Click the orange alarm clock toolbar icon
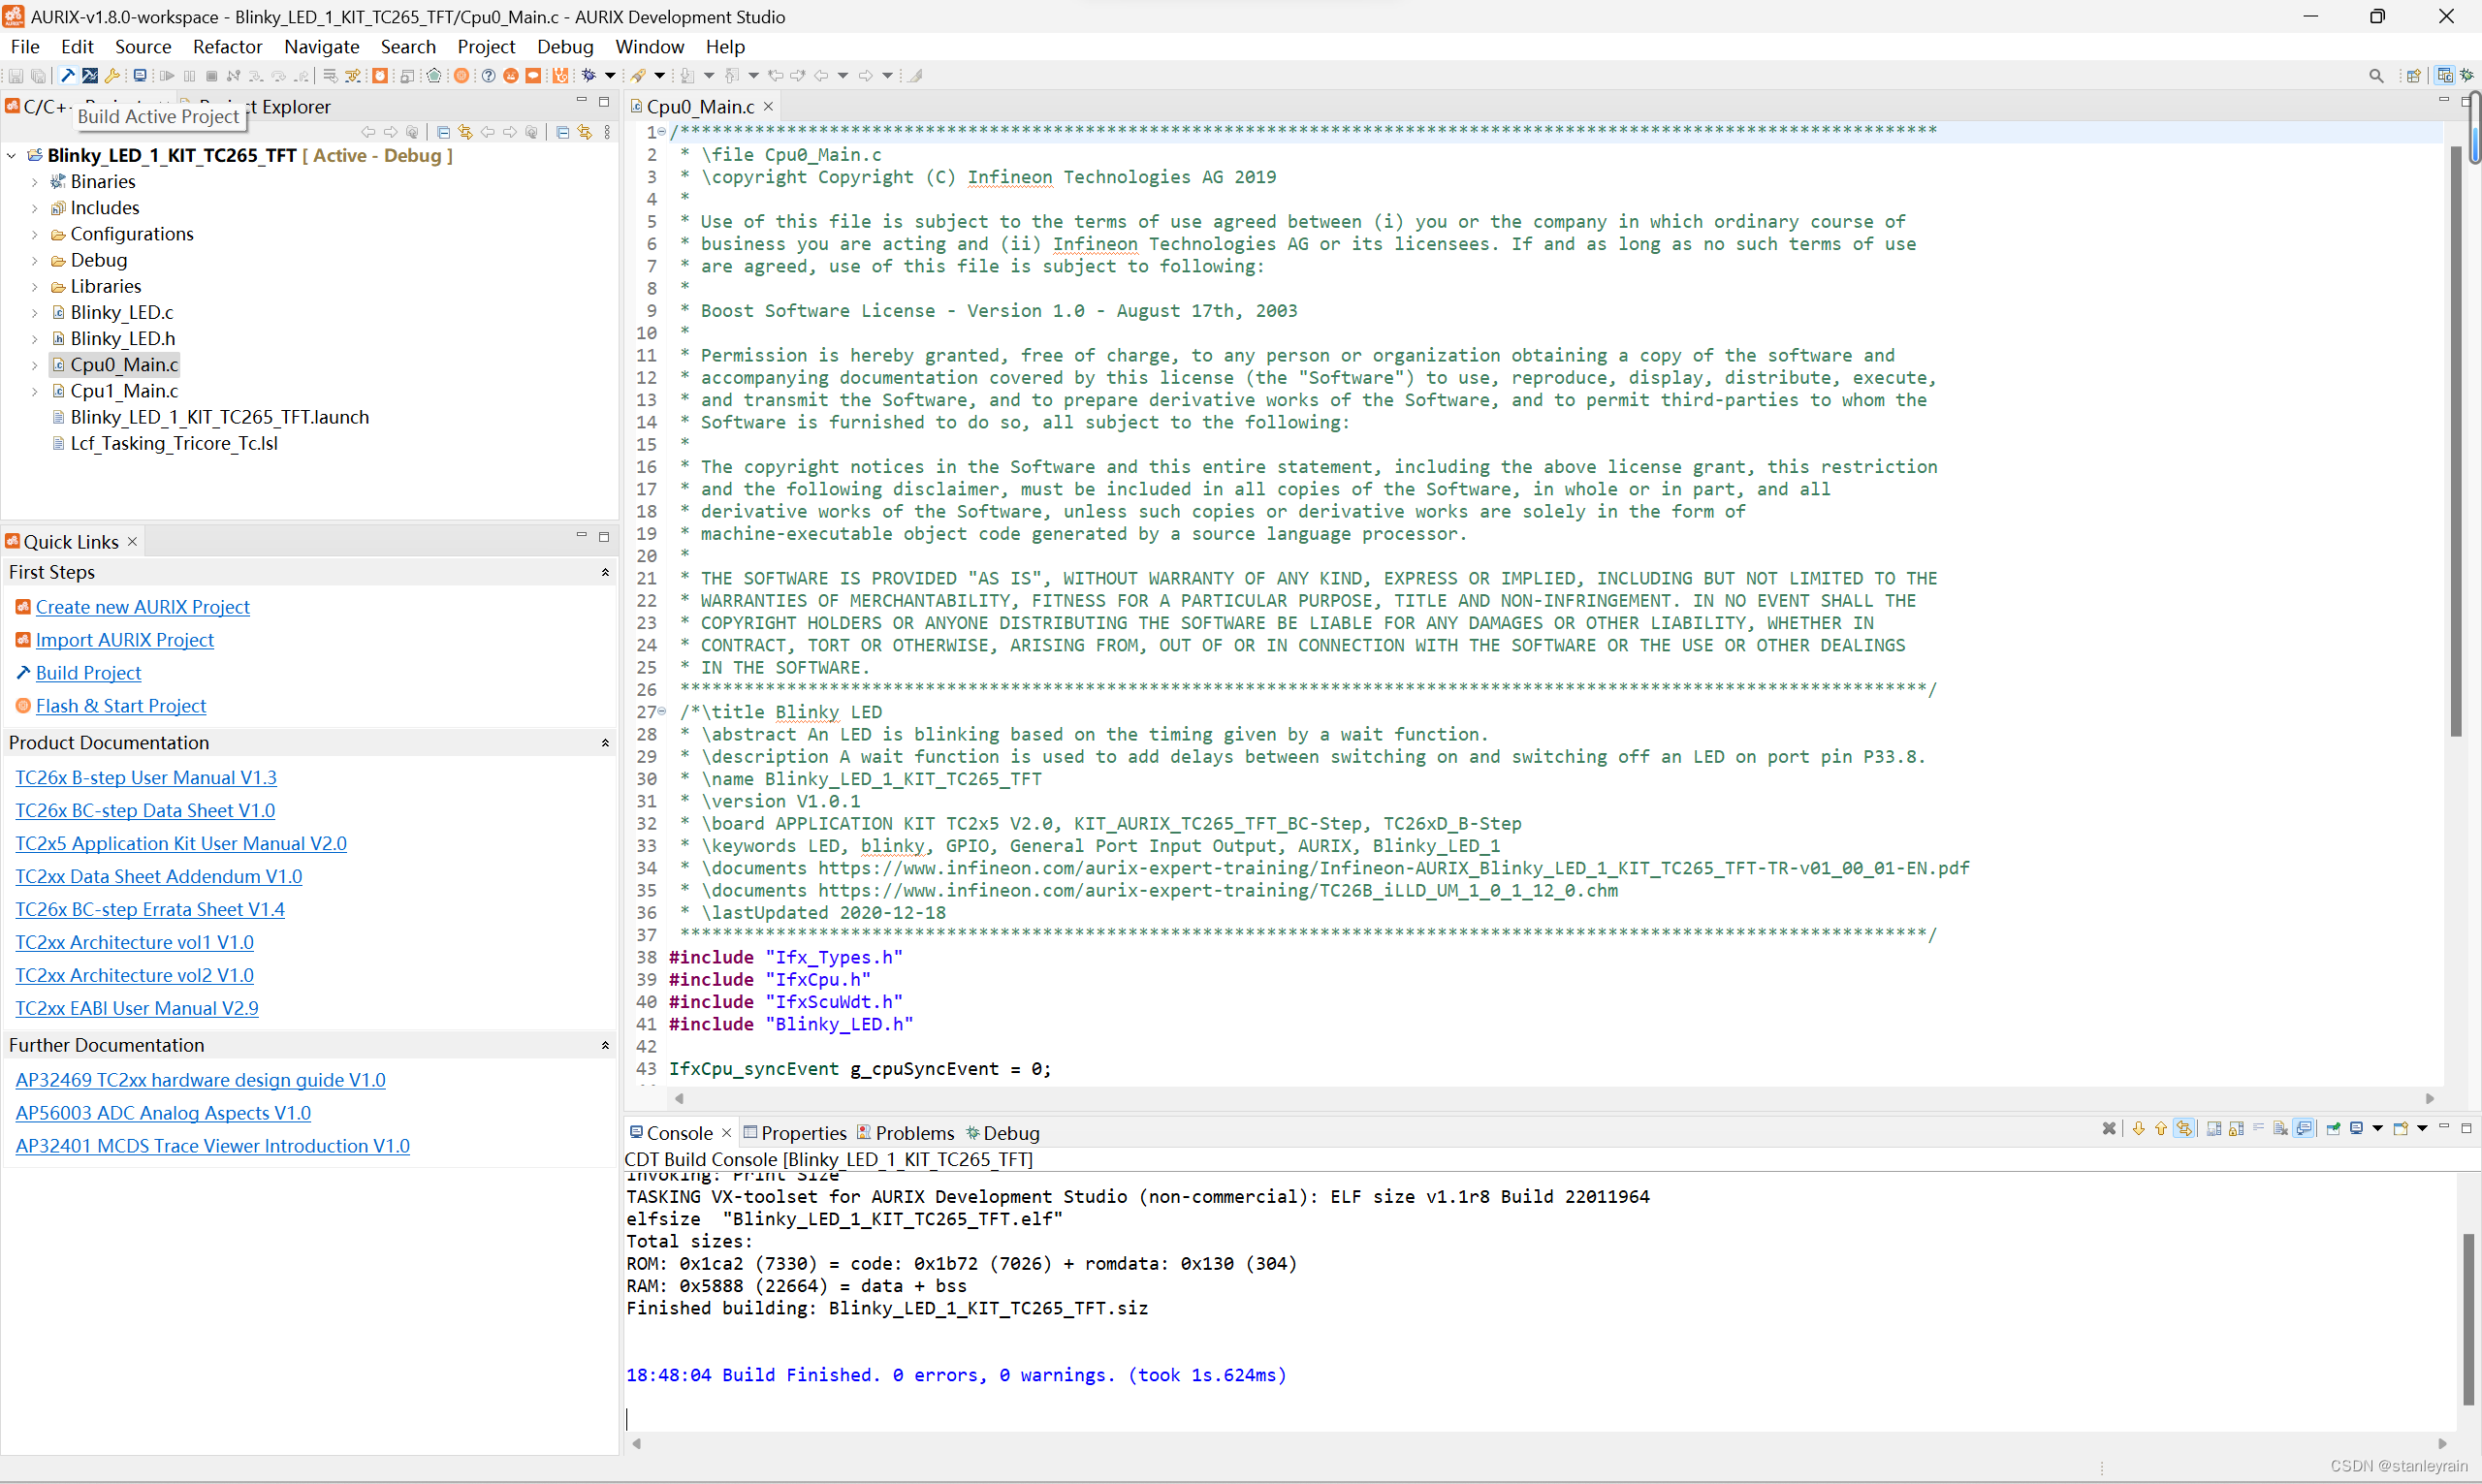Image resolution: width=2482 pixels, height=1484 pixels. (x=380, y=76)
